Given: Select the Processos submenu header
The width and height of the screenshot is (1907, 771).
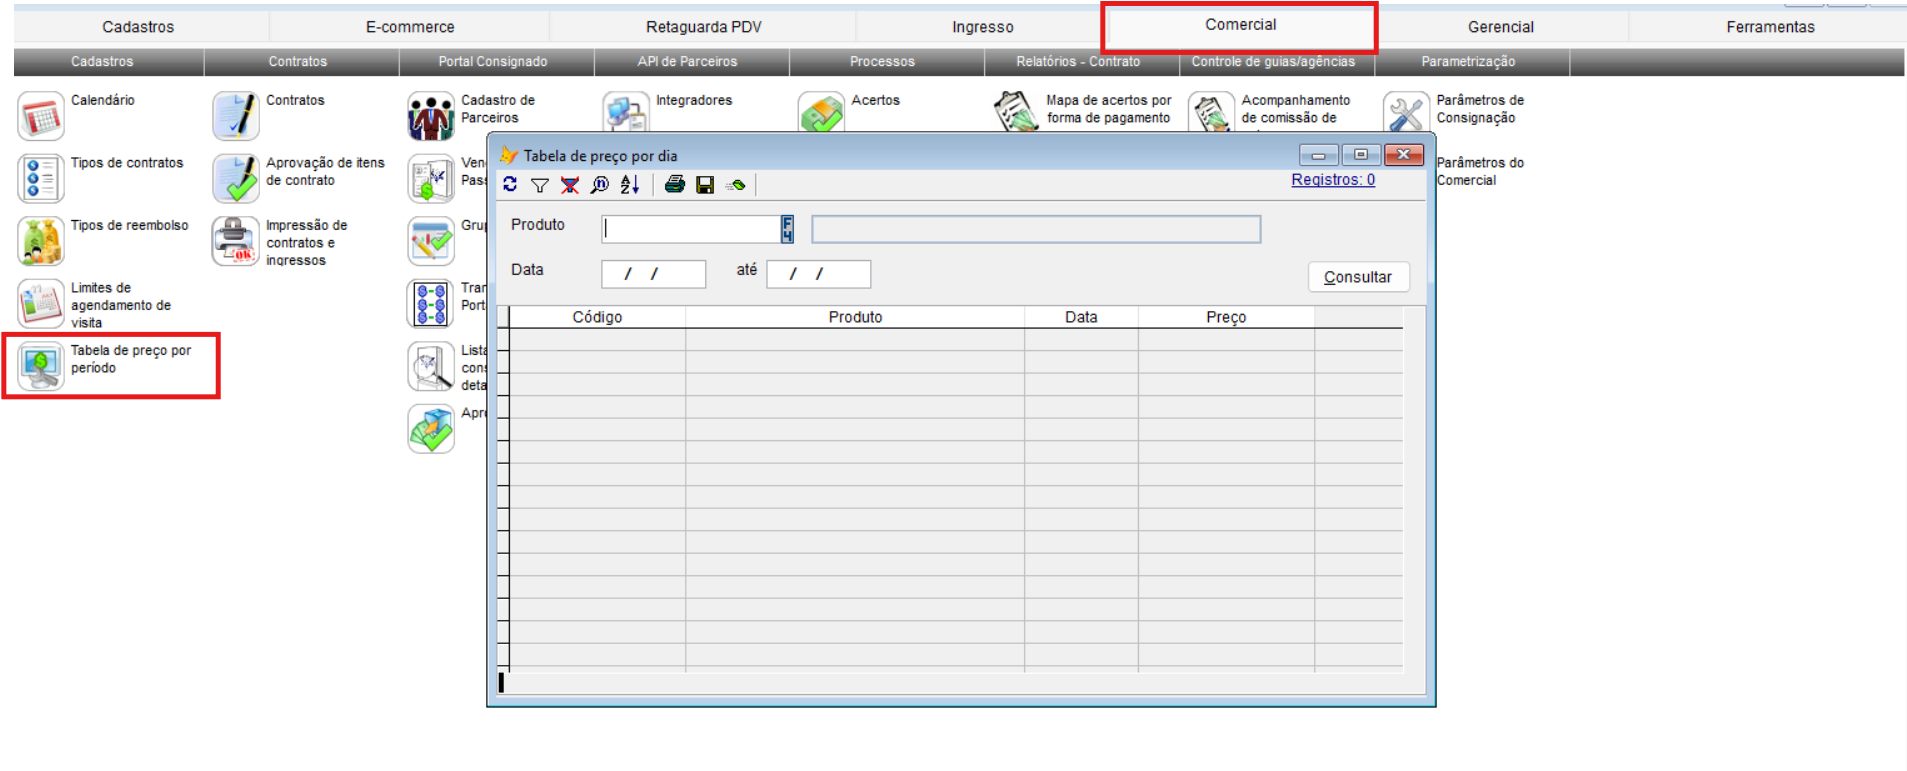Looking at the screenshot, I should (x=881, y=62).
